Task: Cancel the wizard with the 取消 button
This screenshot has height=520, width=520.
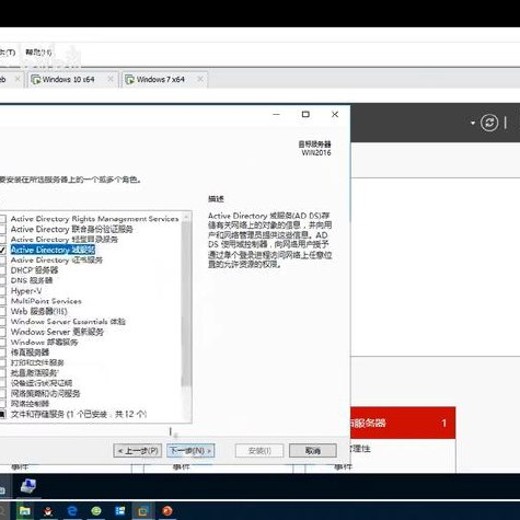Action: 313,451
